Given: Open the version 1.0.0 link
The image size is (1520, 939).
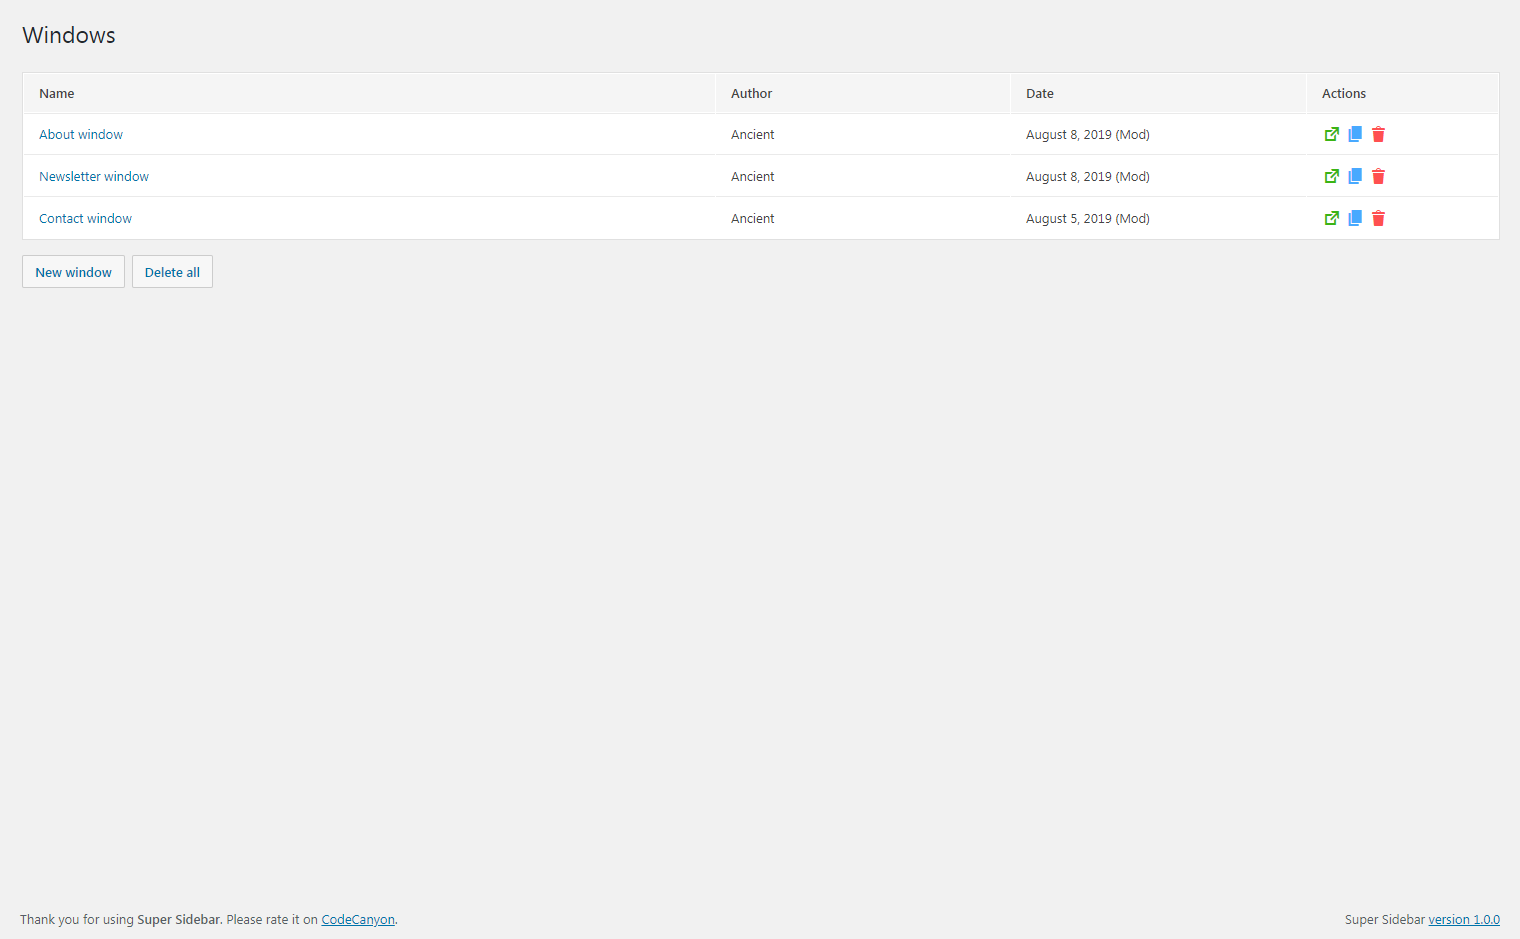Looking at the screenshot, I should [1464, 920].
